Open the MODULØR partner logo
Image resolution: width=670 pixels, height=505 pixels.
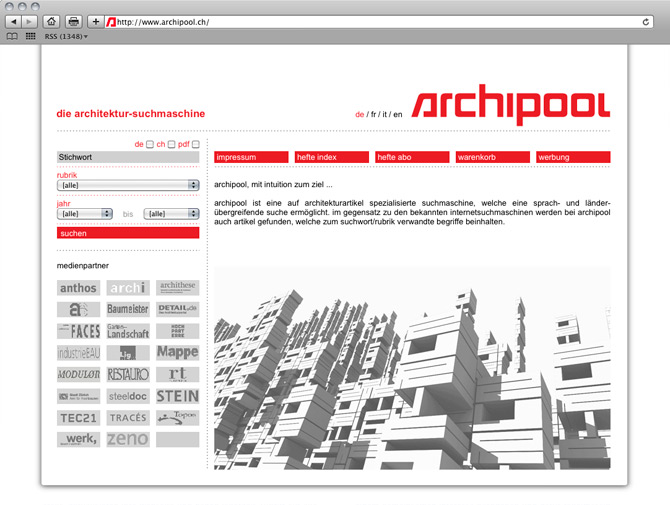[78, 375]
